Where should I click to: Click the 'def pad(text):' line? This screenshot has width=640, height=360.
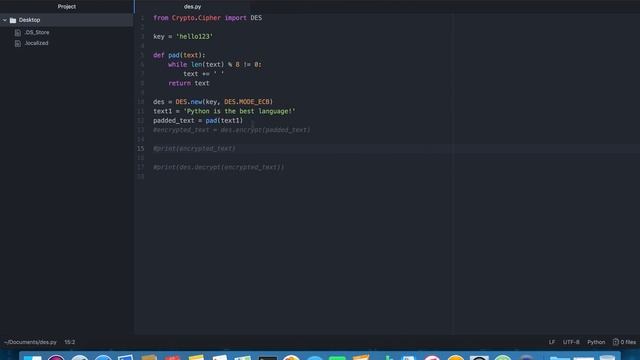tap(179, 55)
